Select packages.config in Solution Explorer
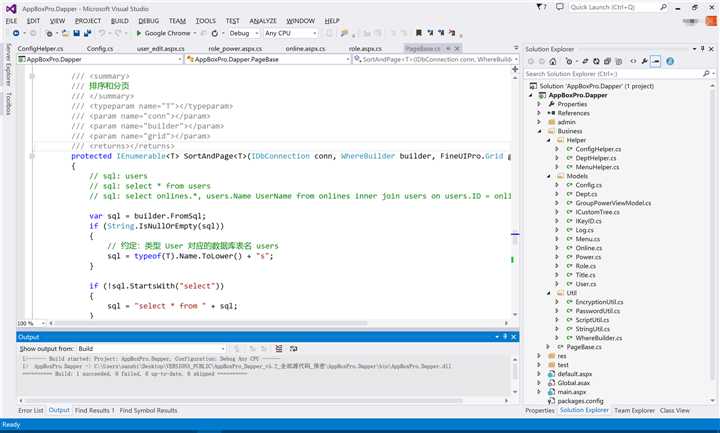 tap(580, 401)
